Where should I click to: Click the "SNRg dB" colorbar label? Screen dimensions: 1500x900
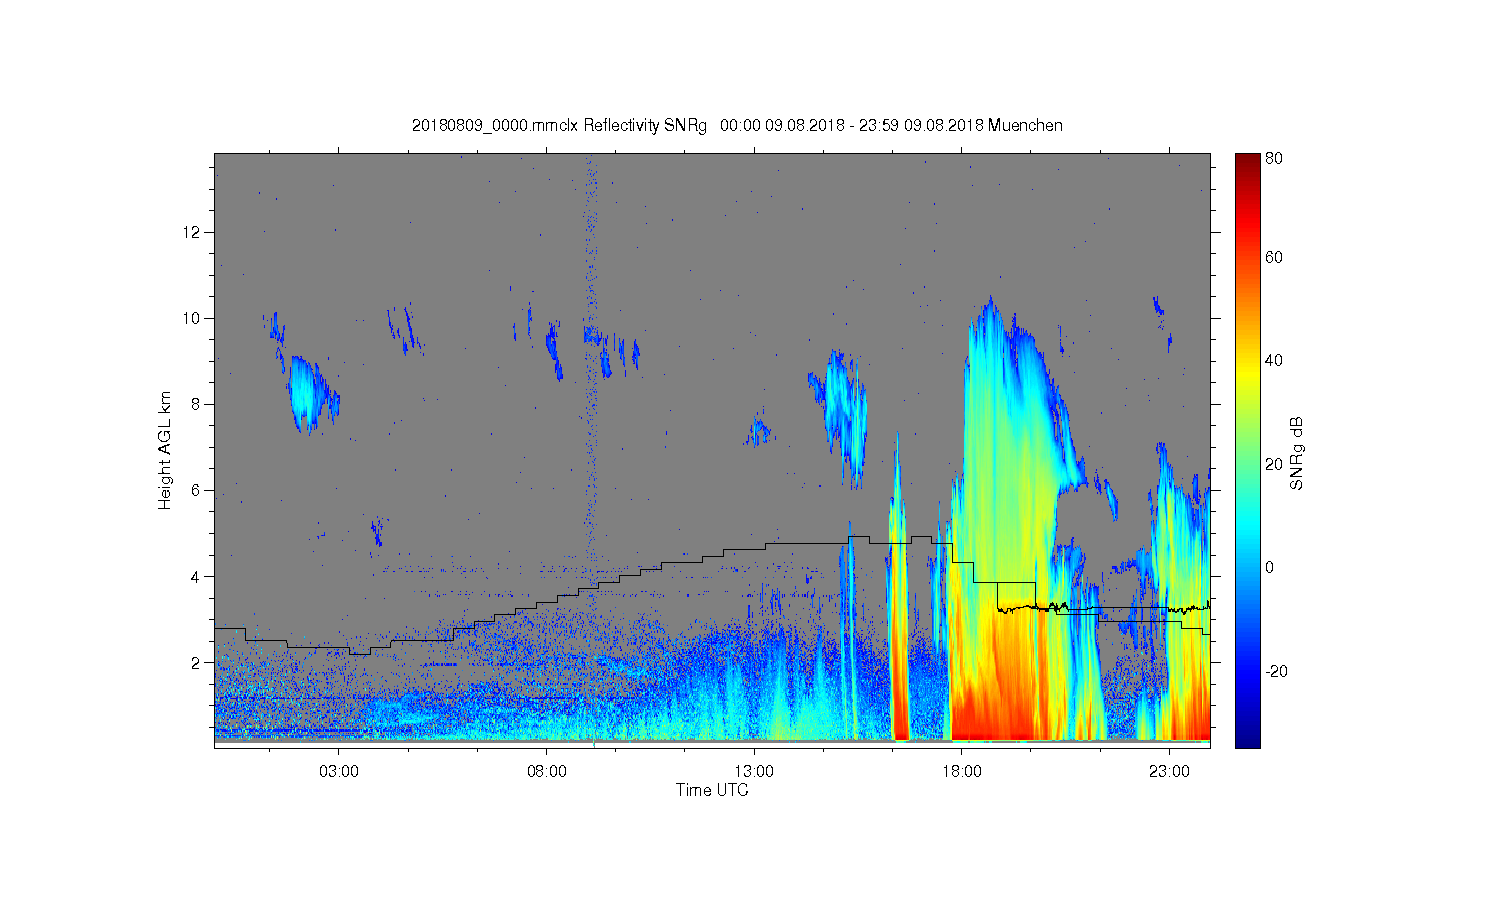pos(1297,453)
